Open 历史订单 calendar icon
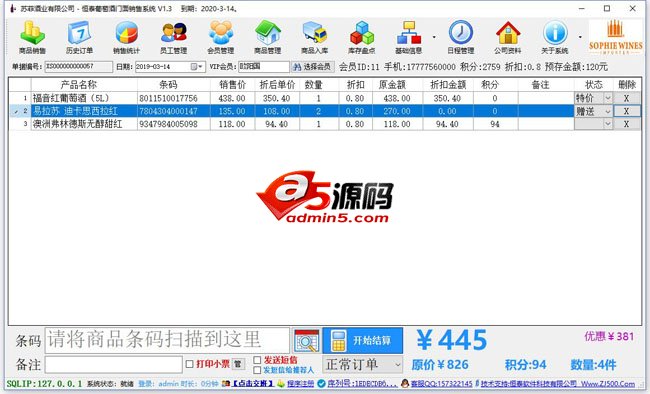This screenshot has height=394, width=650. [79, 37]
